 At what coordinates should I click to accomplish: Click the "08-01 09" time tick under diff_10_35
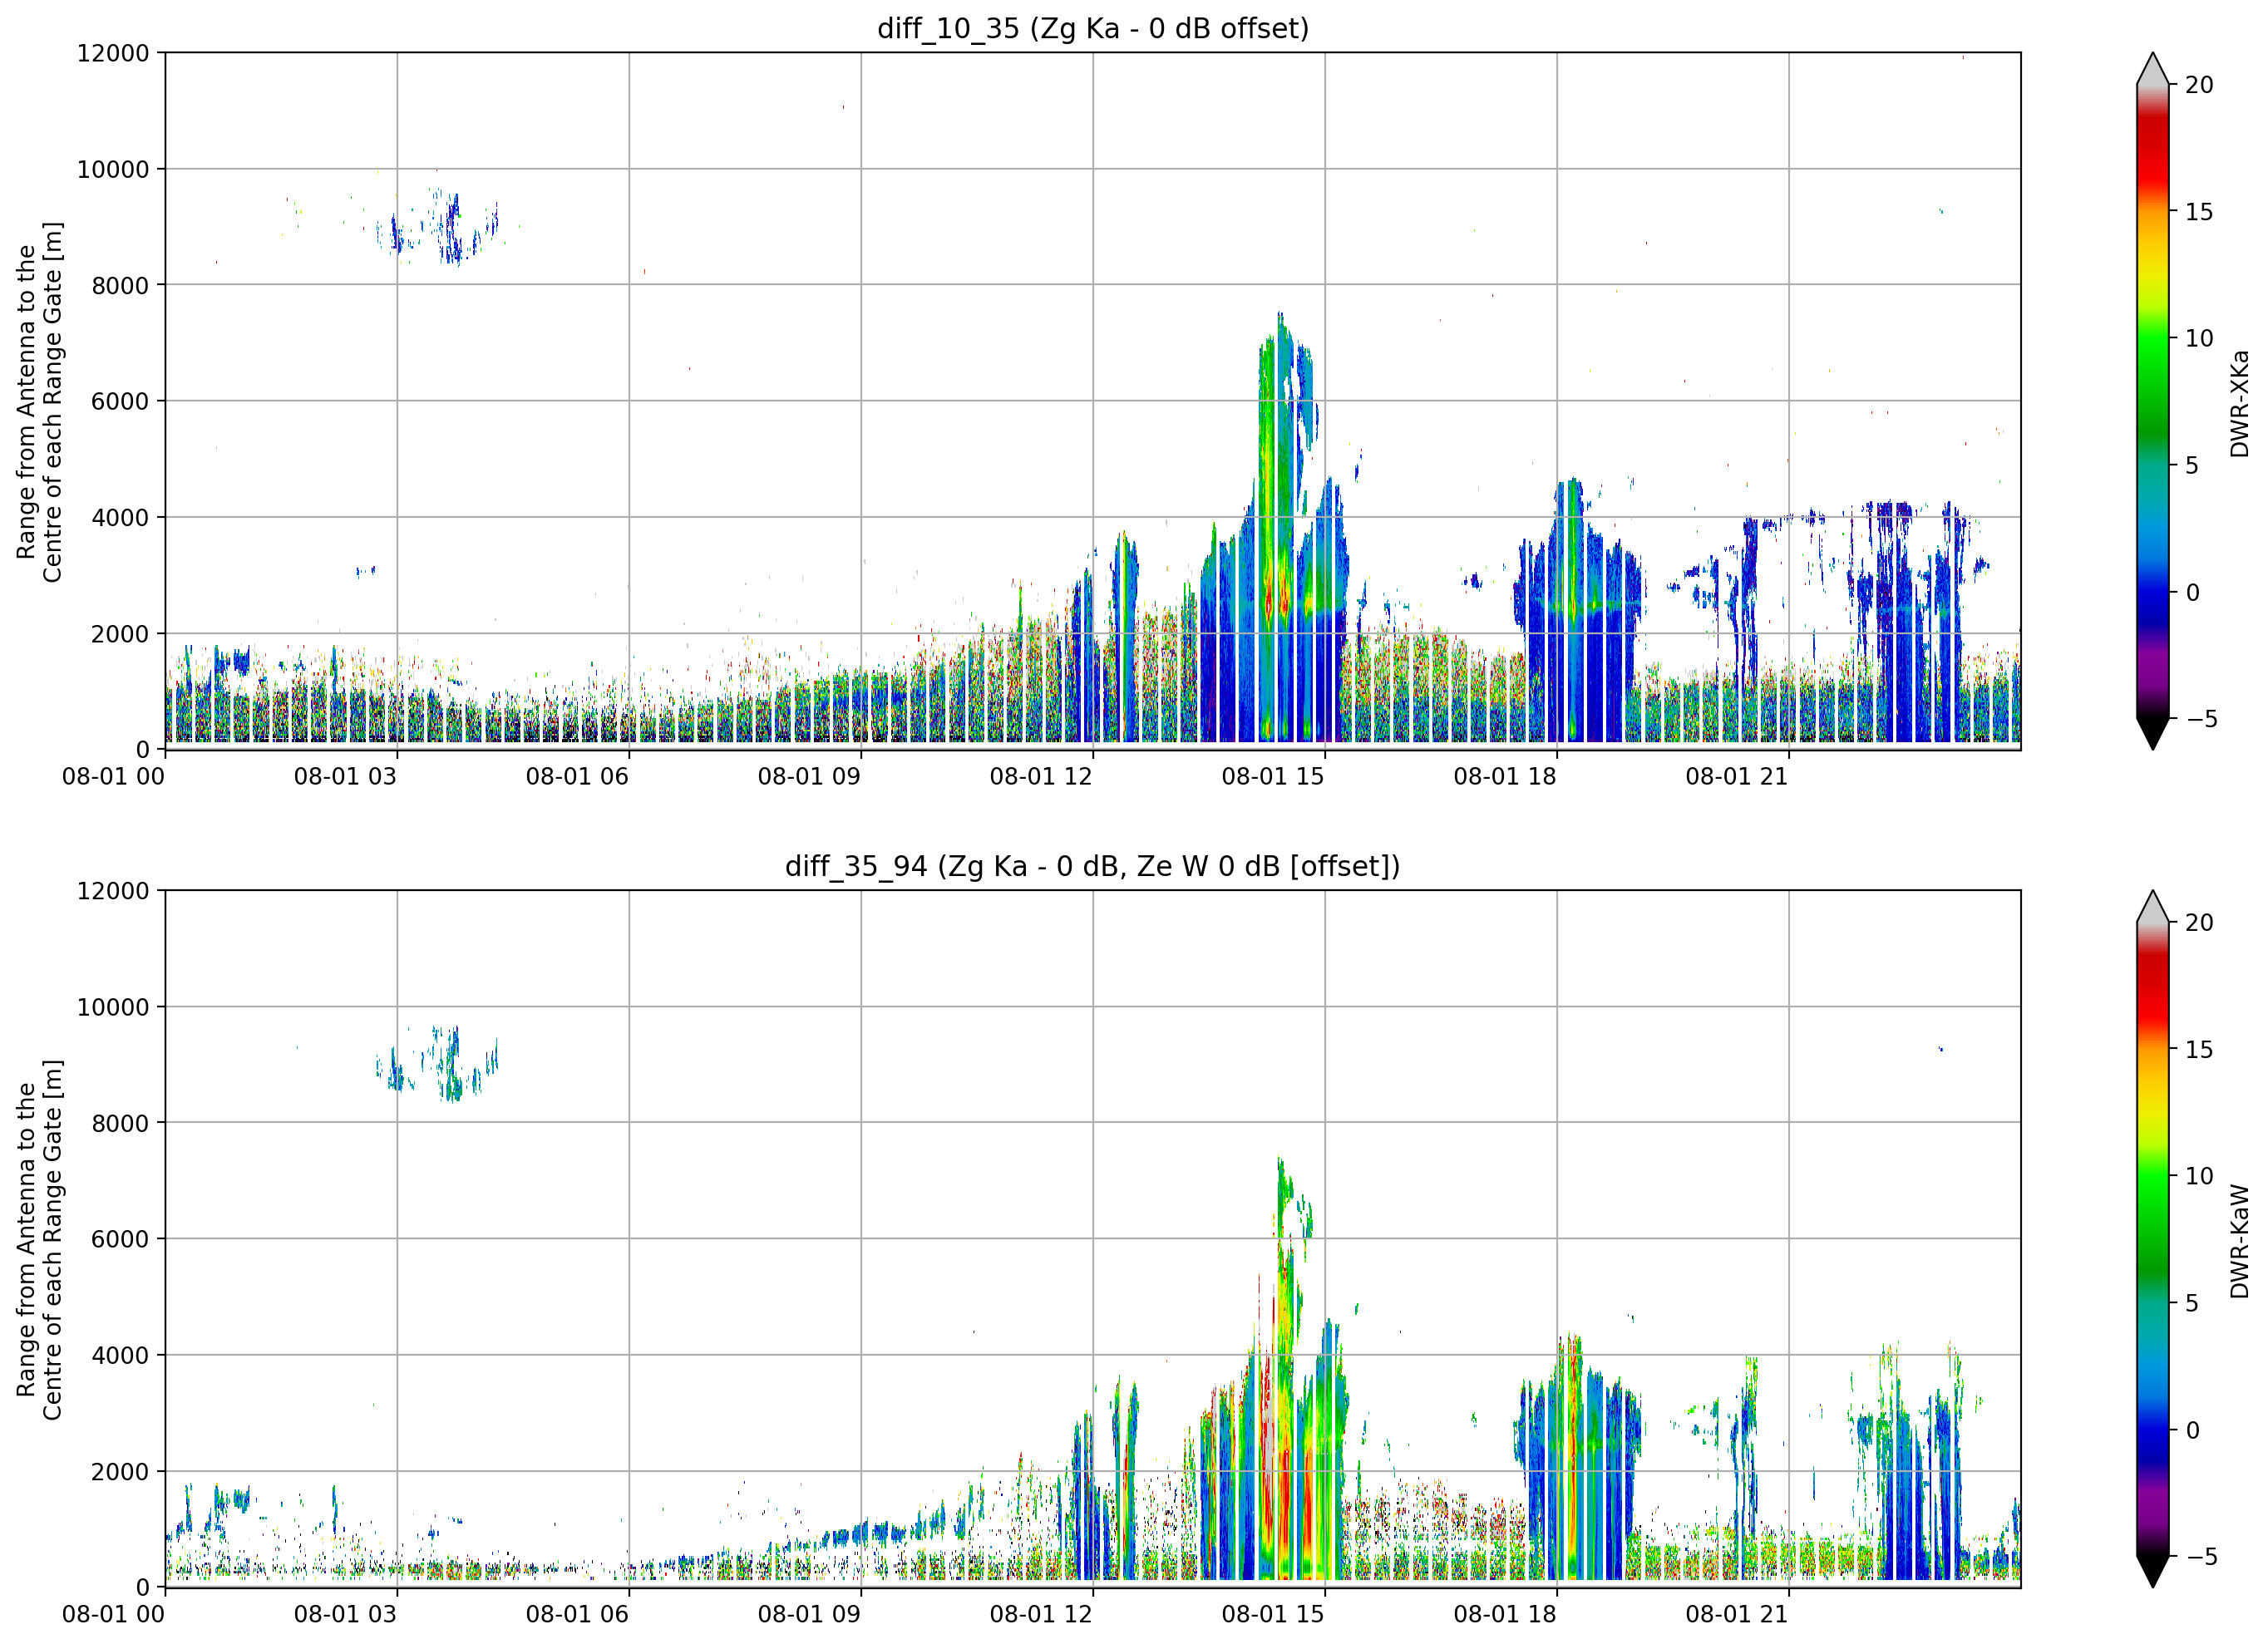point(809,776)
